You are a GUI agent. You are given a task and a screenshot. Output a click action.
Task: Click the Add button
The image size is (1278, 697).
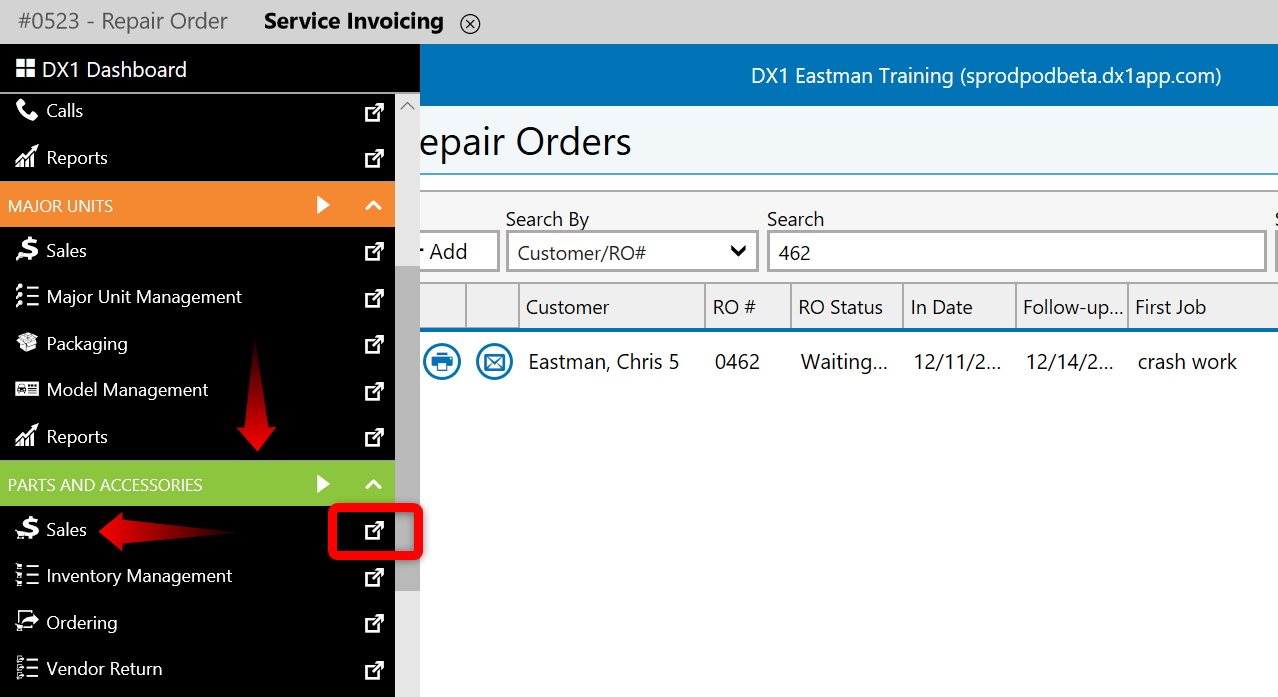(x=459, y=252)
